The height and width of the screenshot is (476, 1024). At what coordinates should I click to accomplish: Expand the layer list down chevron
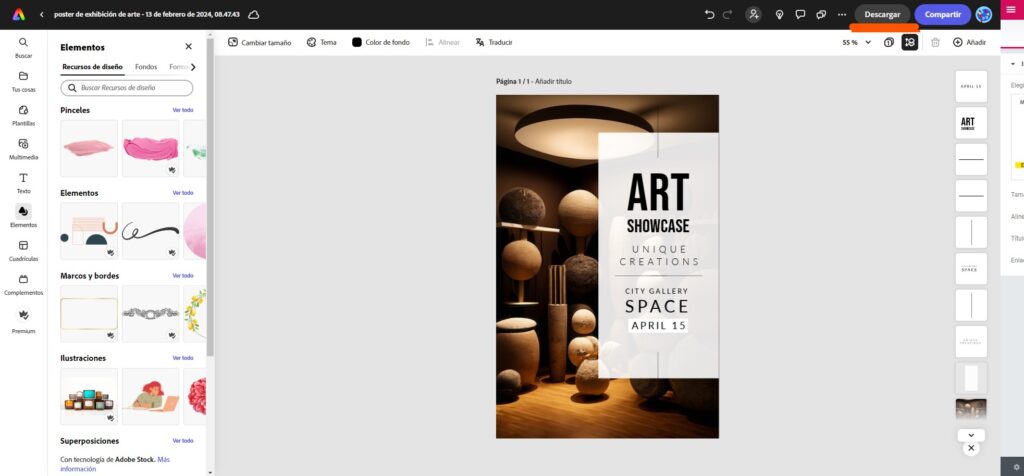click(x=970, y=435)
